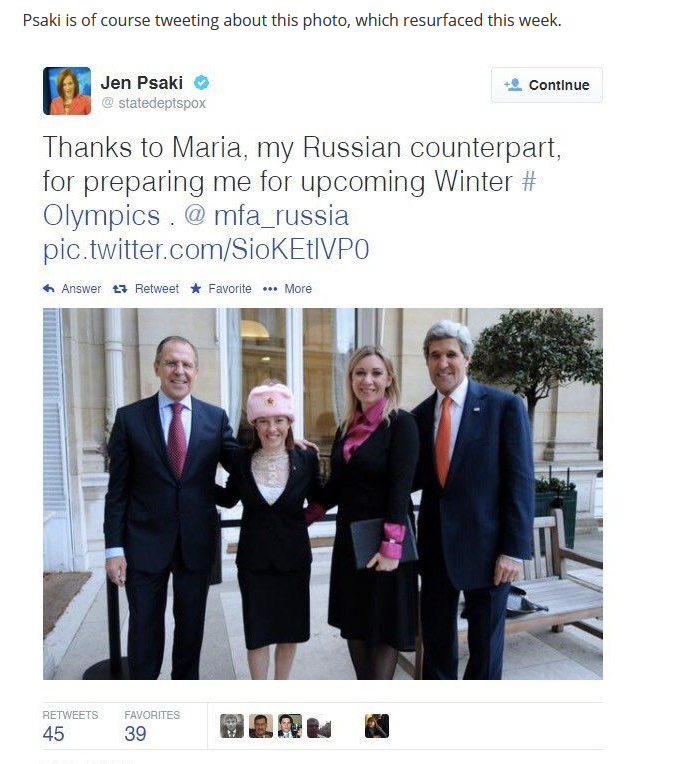Click the fourth retweeter avatar
696x764 pixels.
click(319, 726)
